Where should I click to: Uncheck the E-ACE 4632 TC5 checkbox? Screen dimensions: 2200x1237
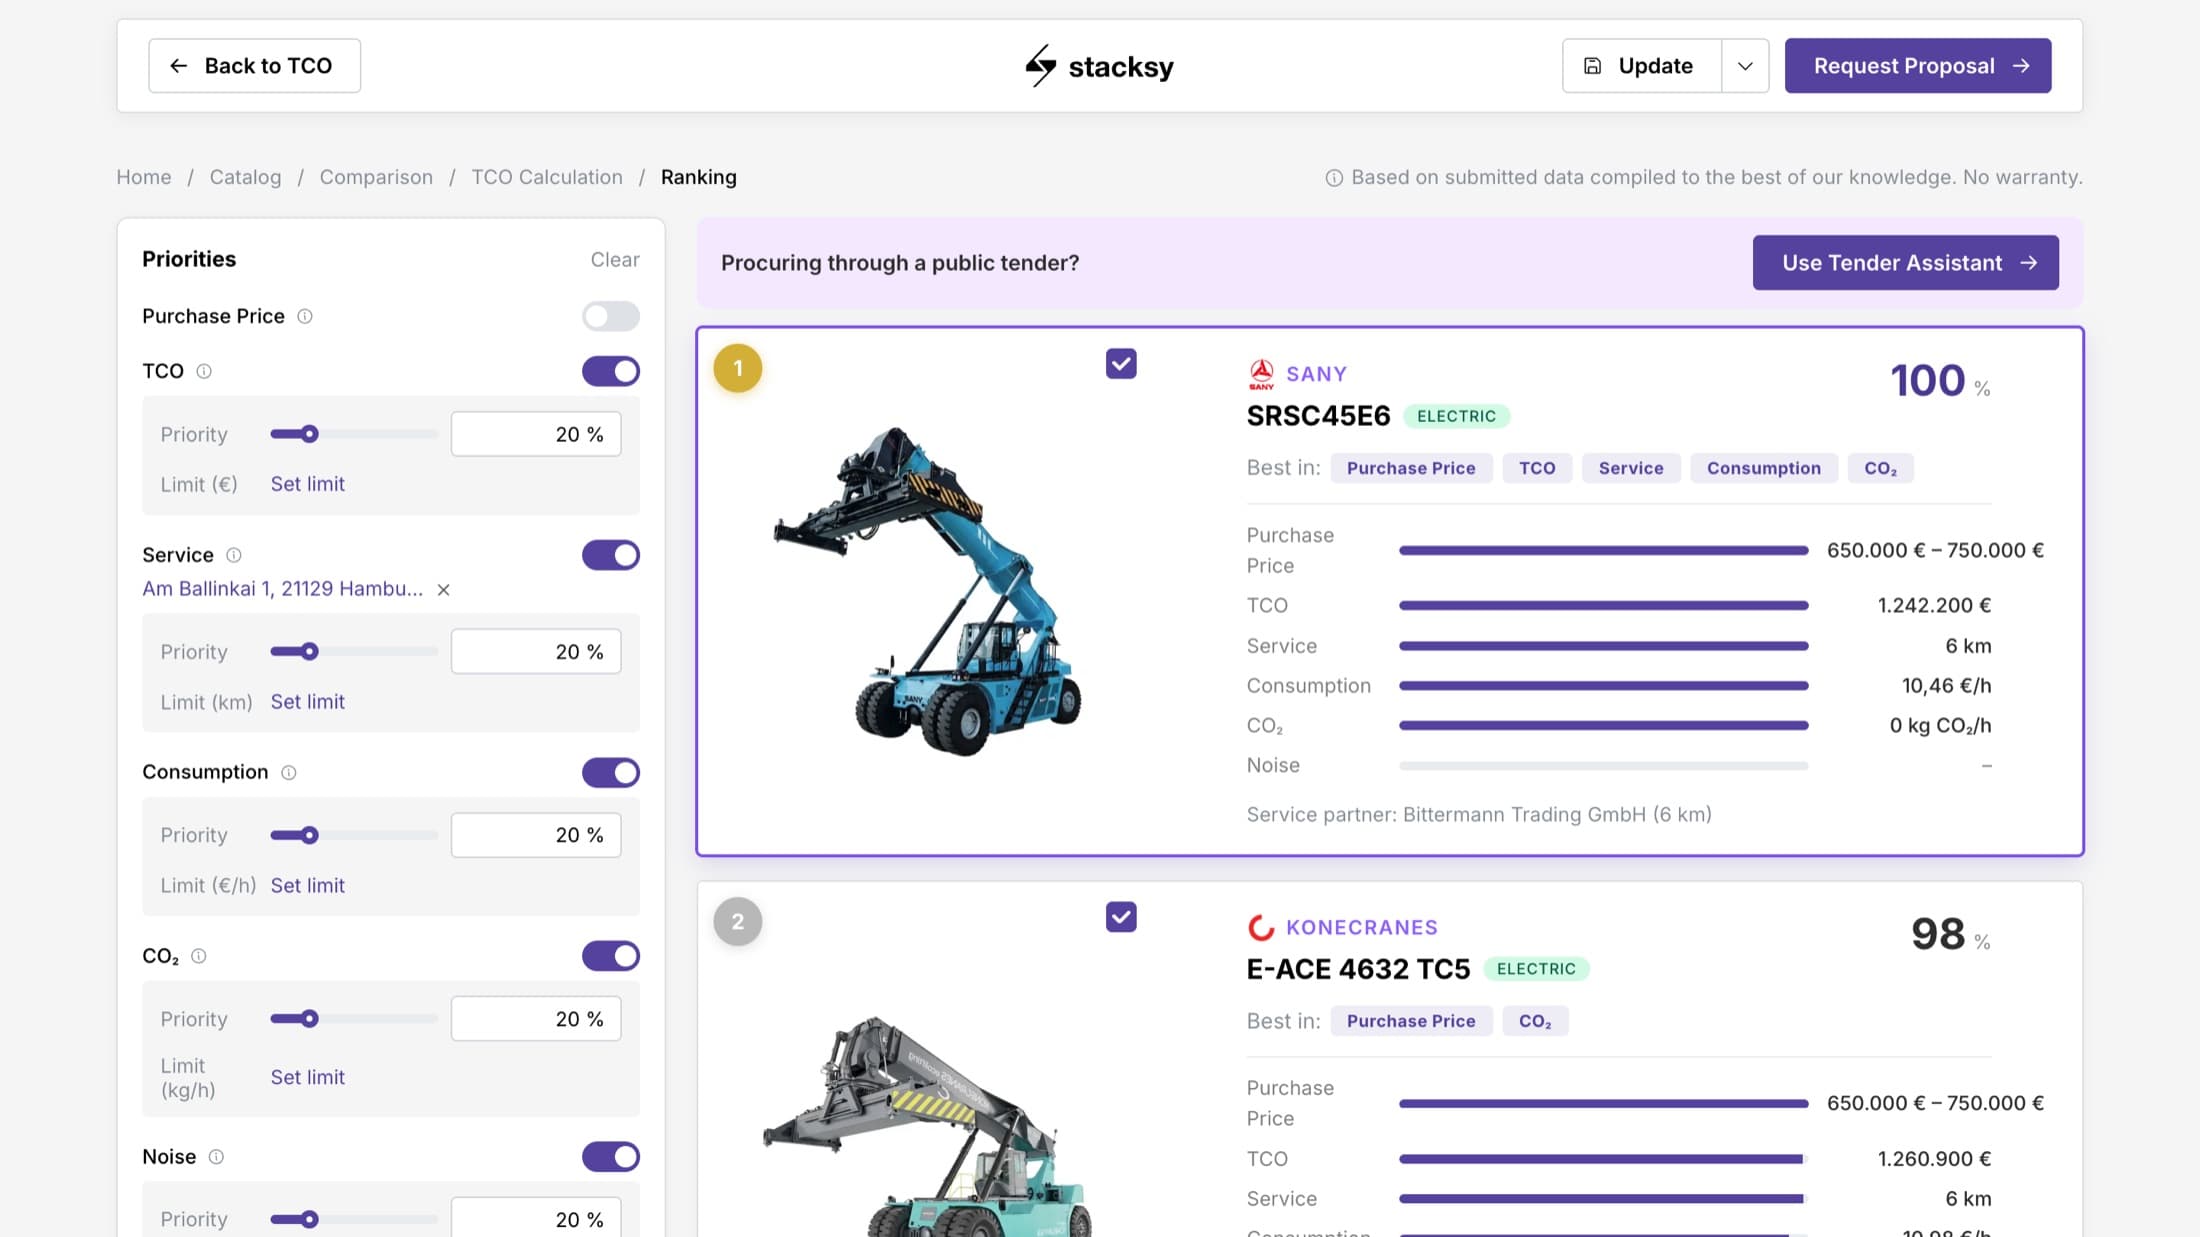1121,917
